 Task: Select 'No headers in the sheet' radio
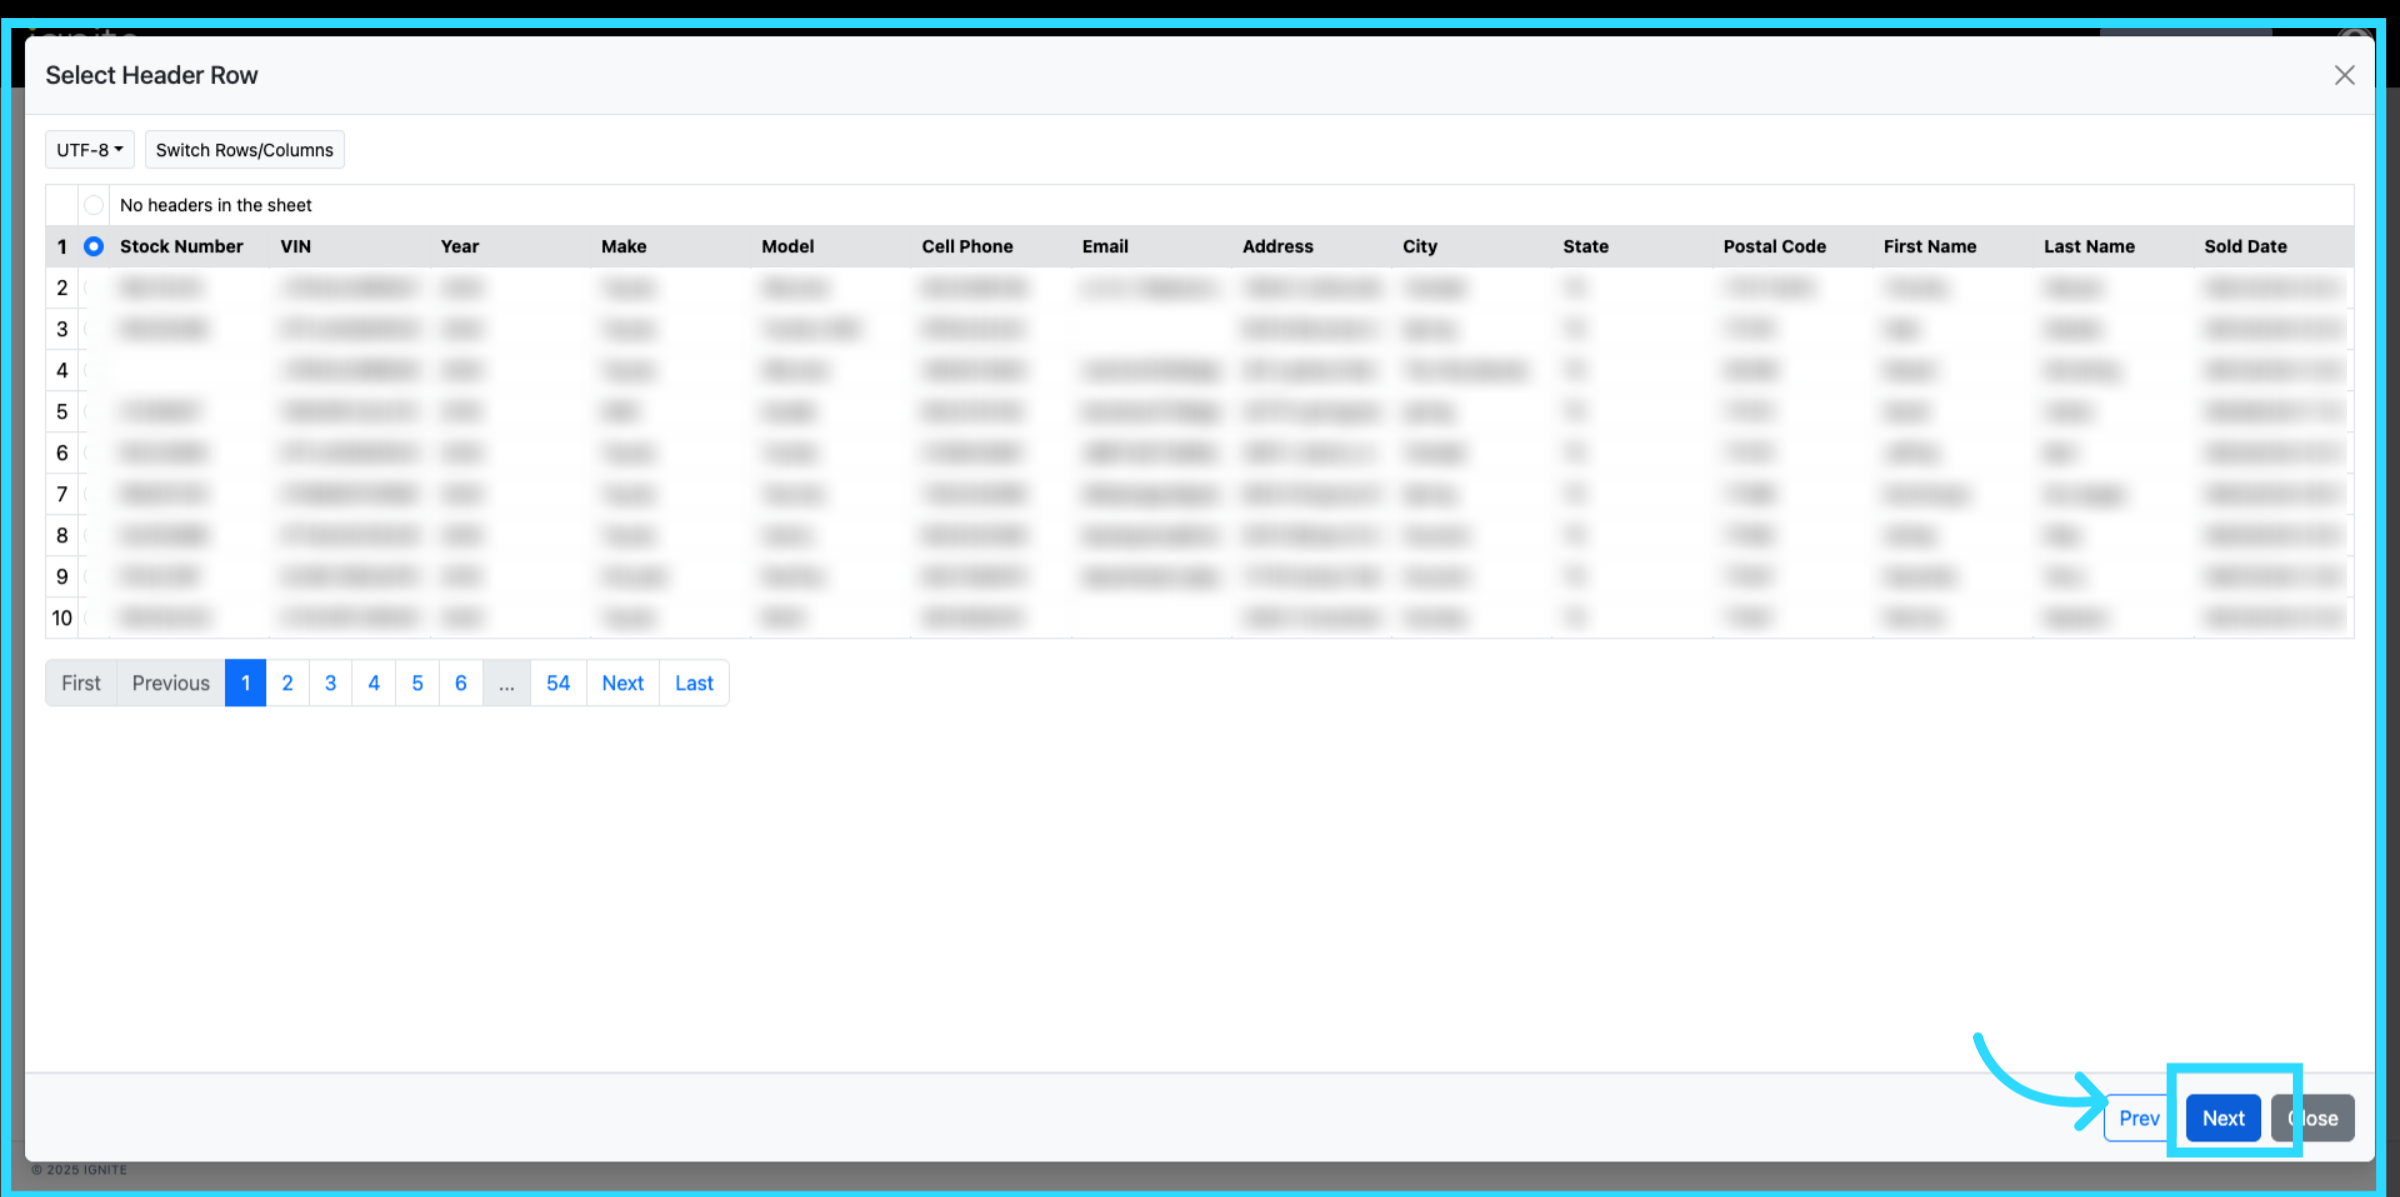(94, 205)
